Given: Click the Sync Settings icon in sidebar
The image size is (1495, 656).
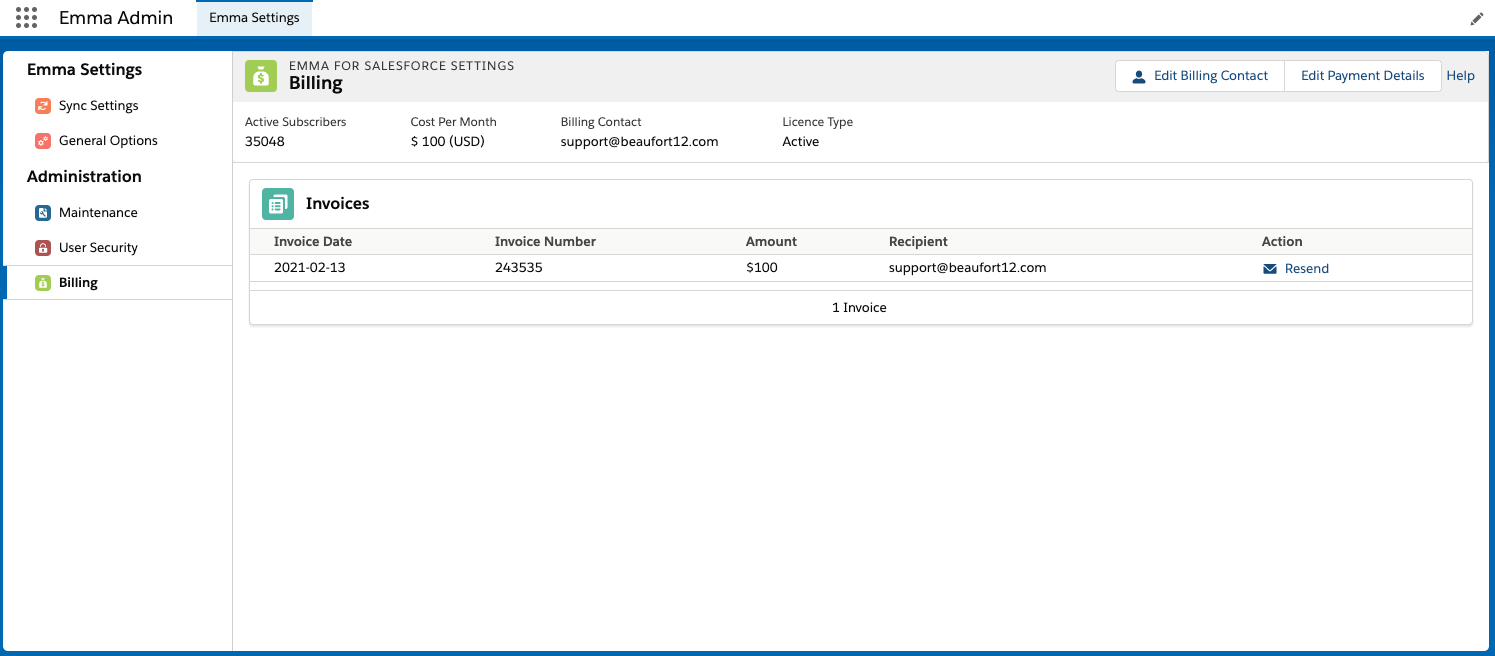Looking at the screenshot, I should 43,106.
